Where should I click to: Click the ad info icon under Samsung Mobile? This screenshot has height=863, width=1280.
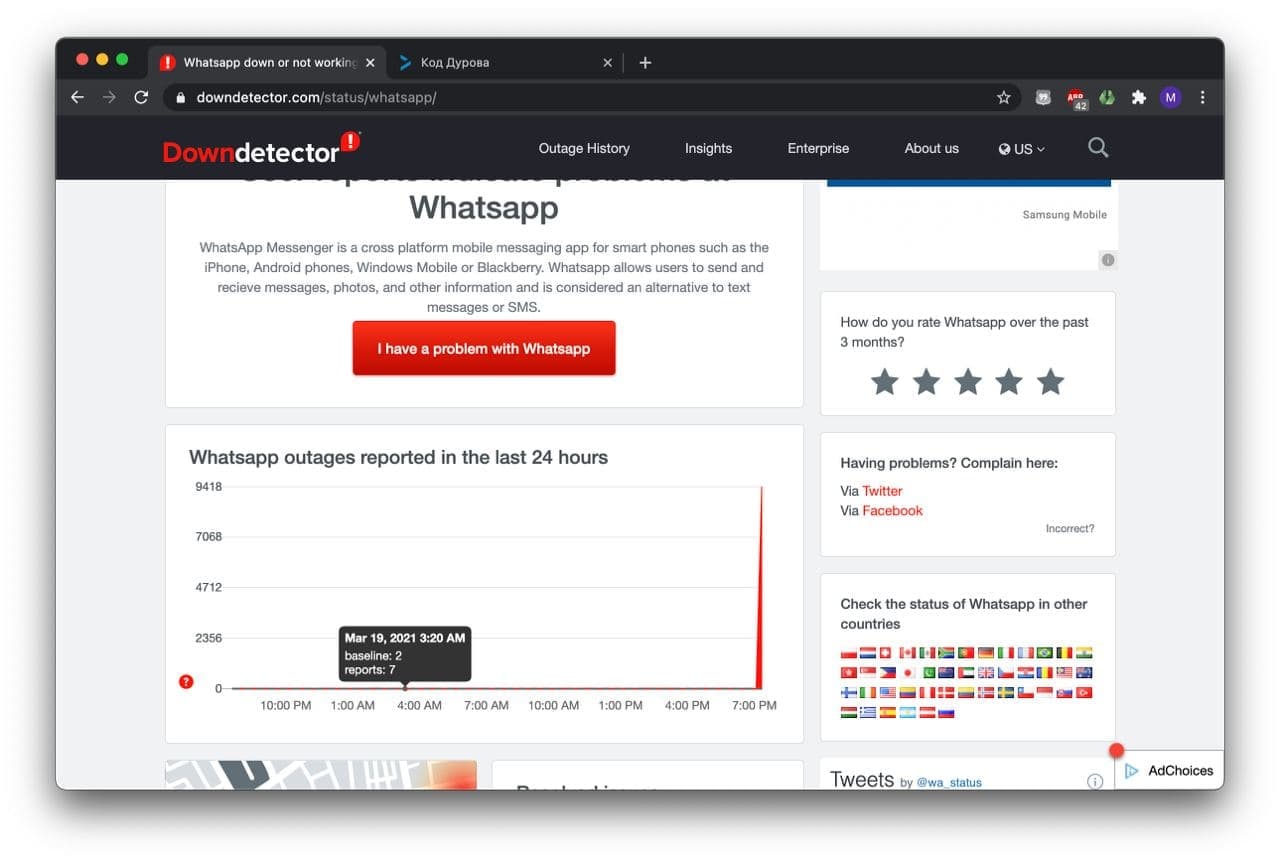[x=1108, y=260]
